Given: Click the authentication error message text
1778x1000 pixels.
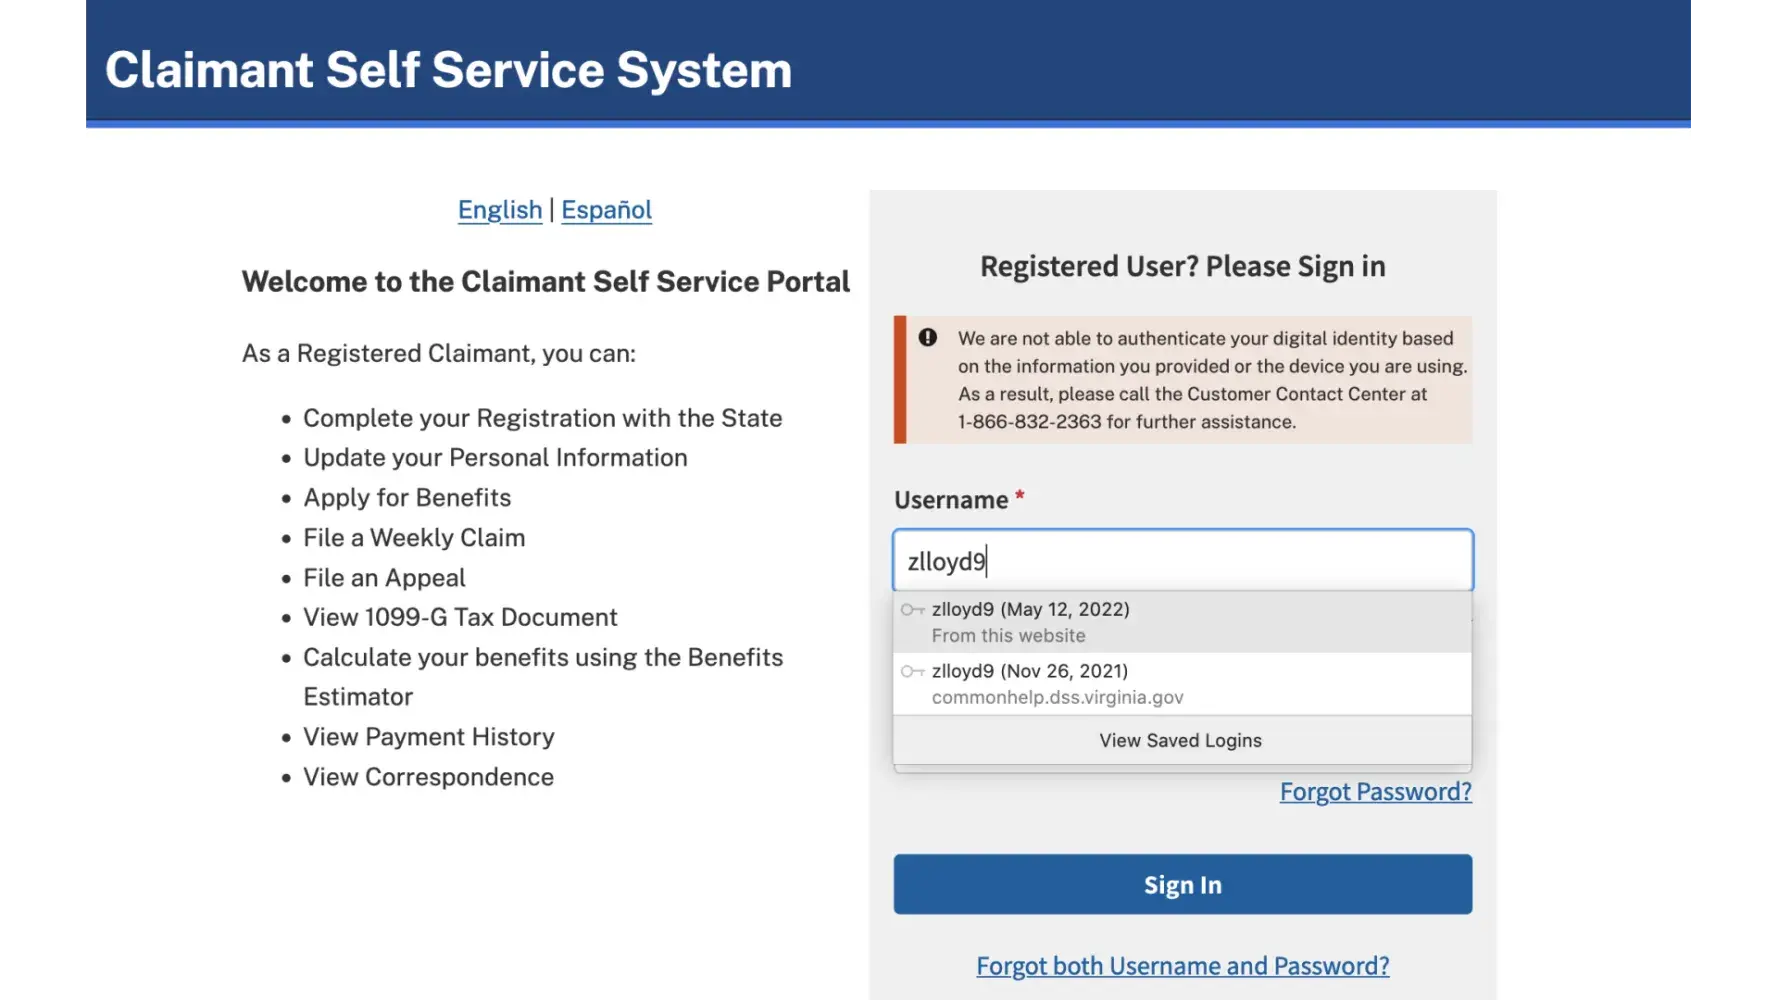Looking at the screenshot, I should (x=1212, y=366).
